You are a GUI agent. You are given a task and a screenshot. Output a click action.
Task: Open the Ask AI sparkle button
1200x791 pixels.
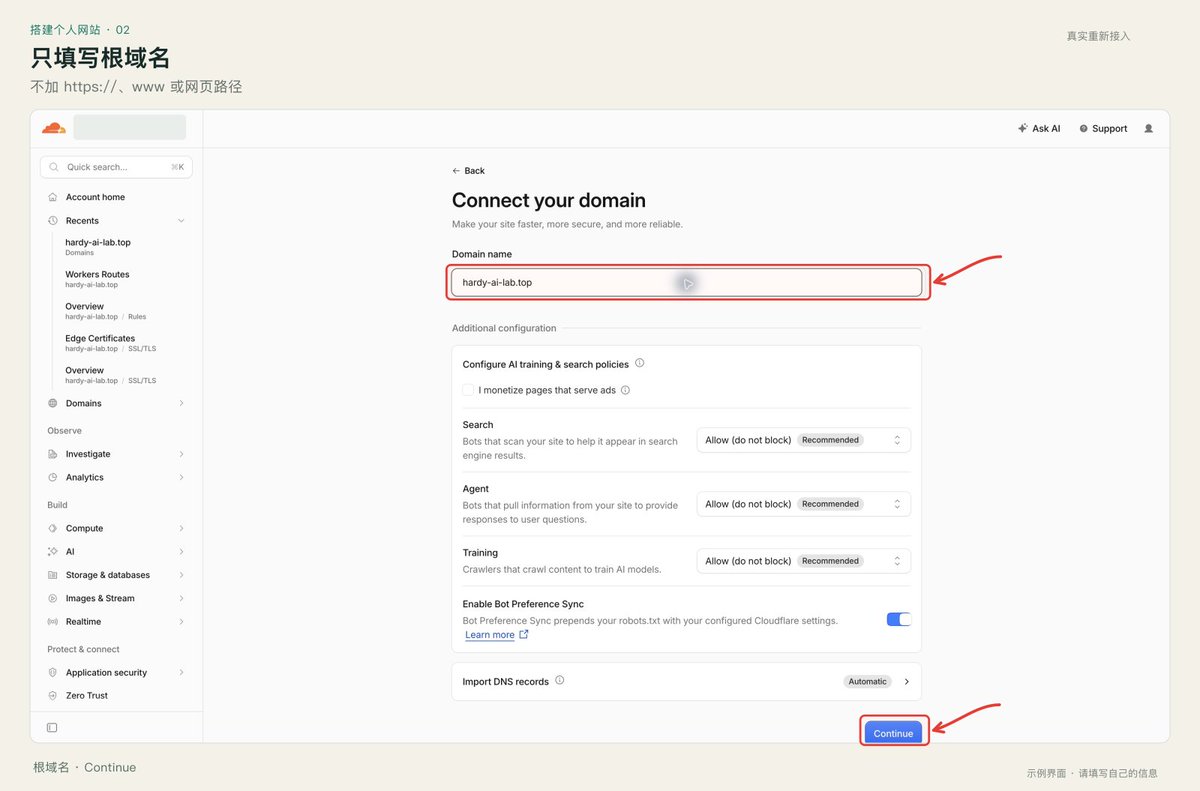pyautogui.click(x=1039, y=129)
